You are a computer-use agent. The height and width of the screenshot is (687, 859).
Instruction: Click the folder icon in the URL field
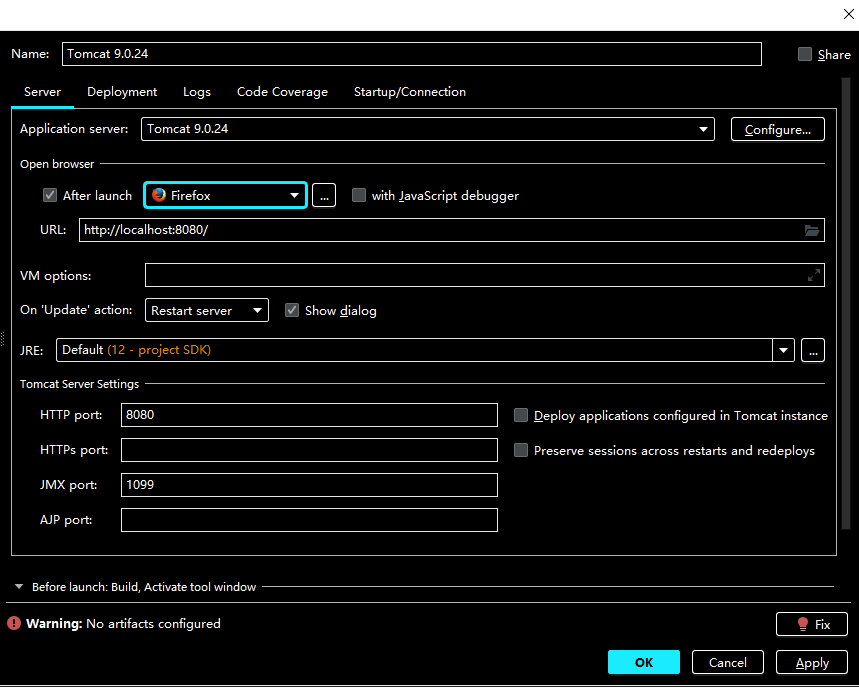tap(811, 230)
